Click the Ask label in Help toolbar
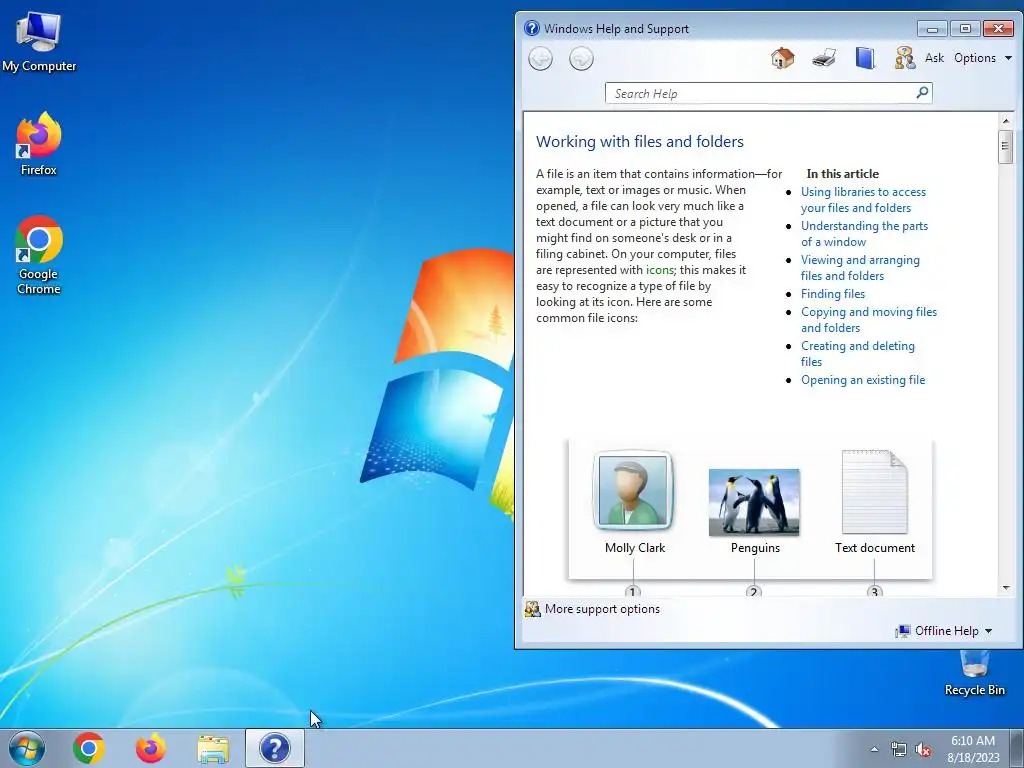Screen dimensions: 1024x768 coord(934,58)
